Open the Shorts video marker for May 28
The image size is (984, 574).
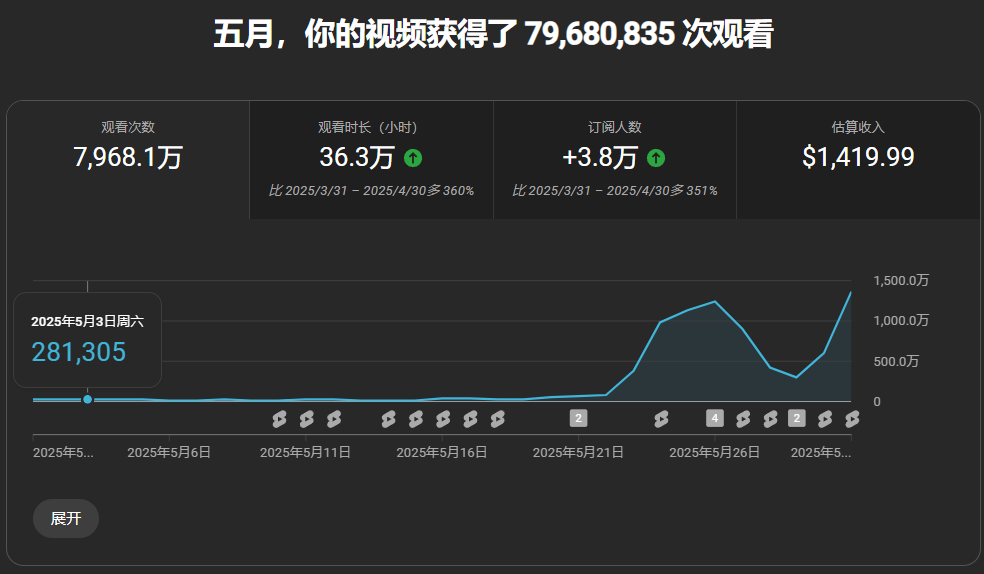point(770,418)
